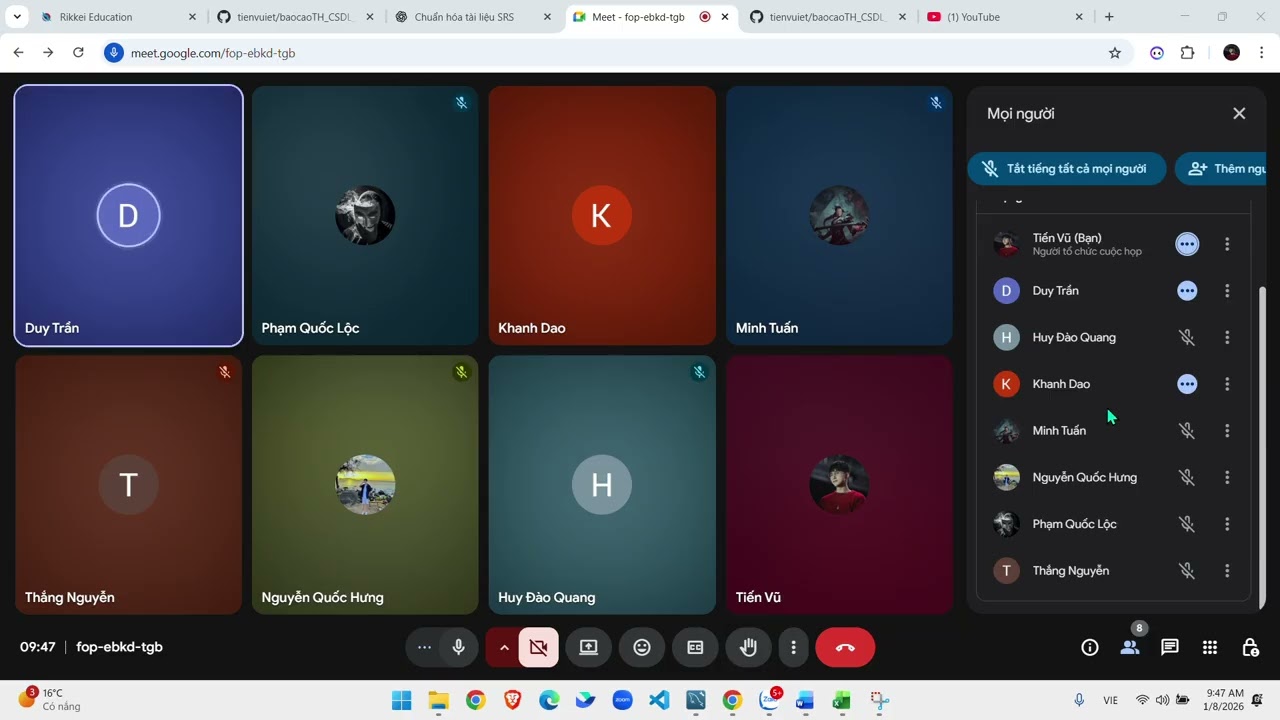The width and height of the screenshot is (1280, 720).
Task: Switch to the YouTube browser tab
Action: click(x=1004, y=17)
